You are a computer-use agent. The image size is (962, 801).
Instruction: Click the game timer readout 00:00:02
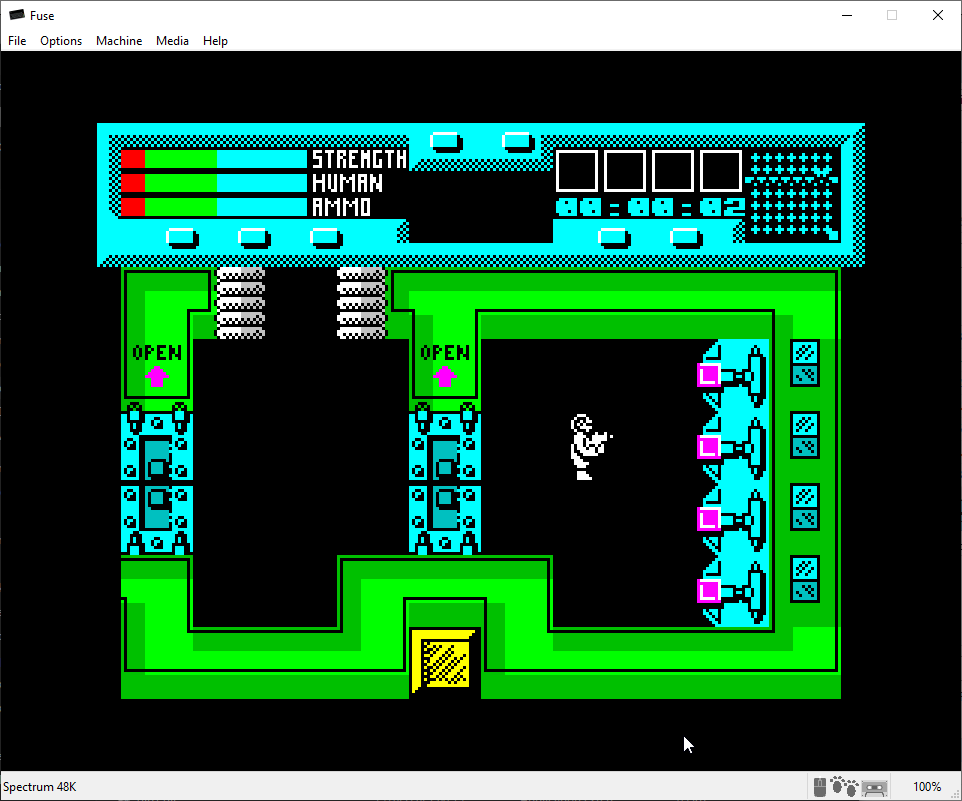[650, 207]
